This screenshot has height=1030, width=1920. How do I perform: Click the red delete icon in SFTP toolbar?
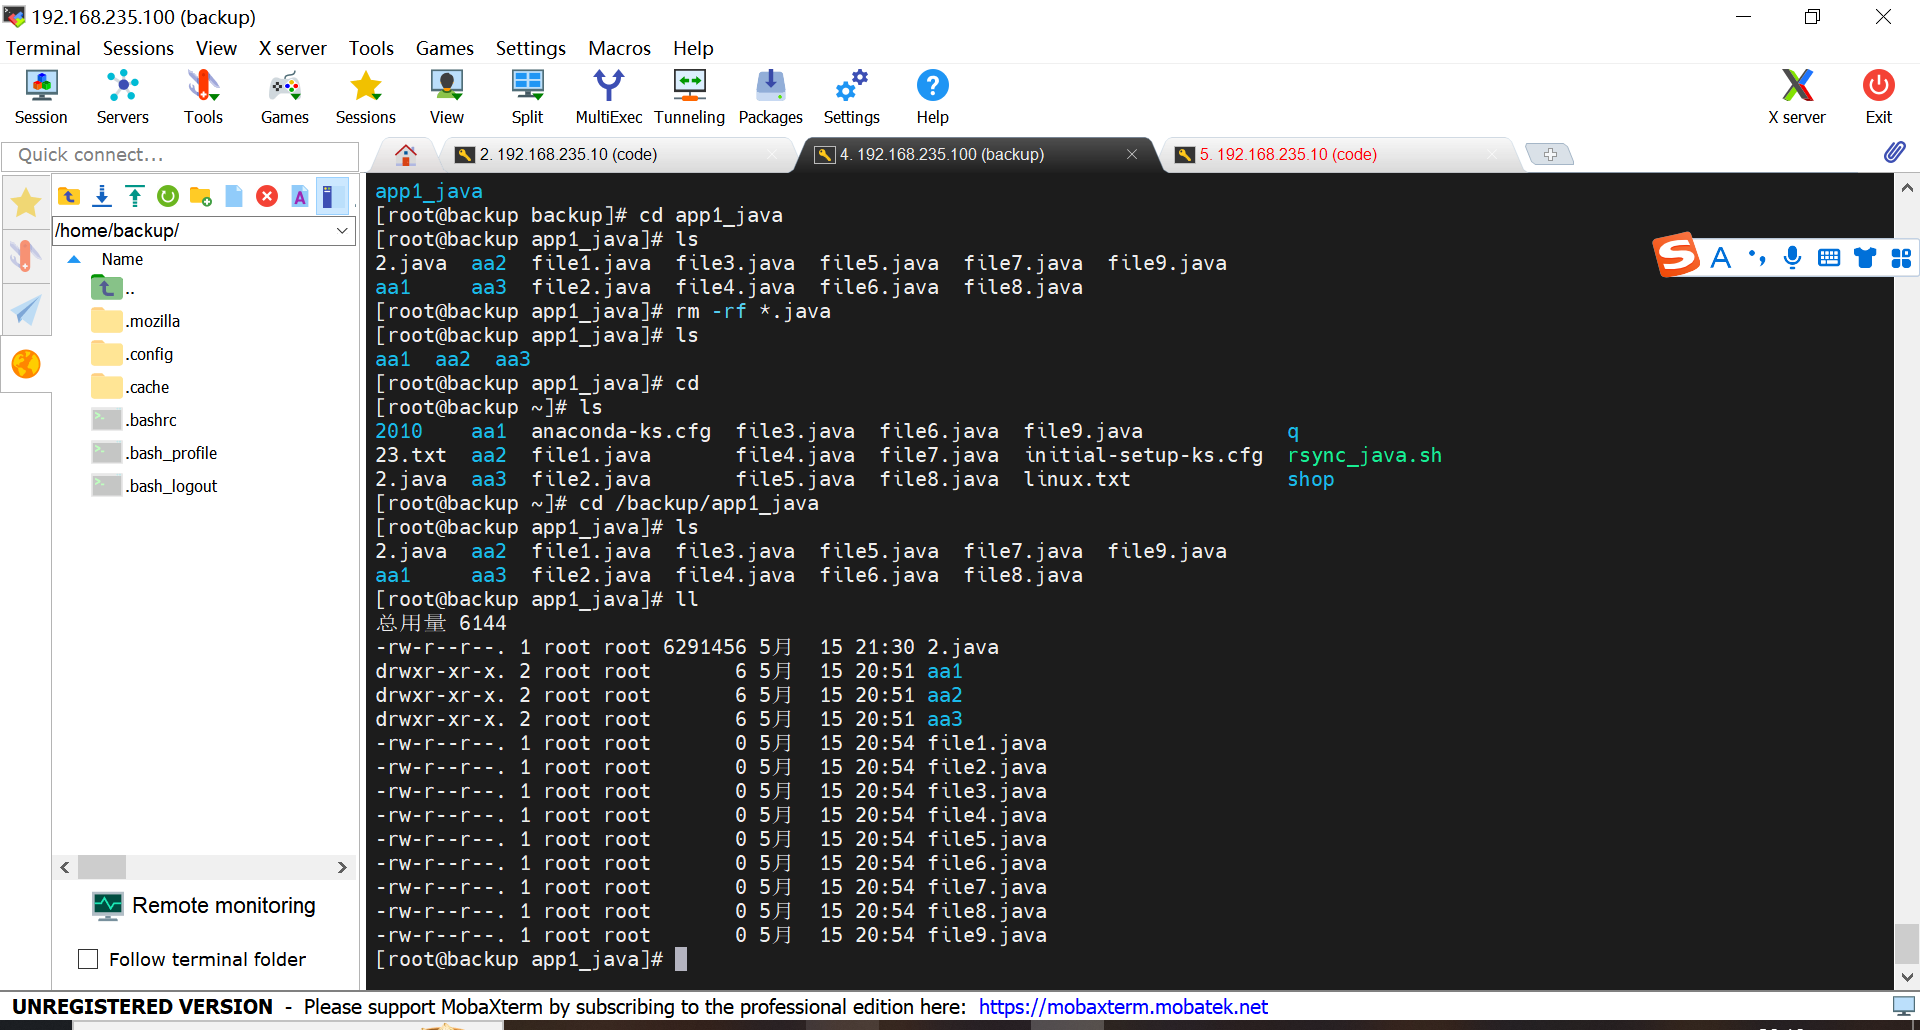[267, 196]
